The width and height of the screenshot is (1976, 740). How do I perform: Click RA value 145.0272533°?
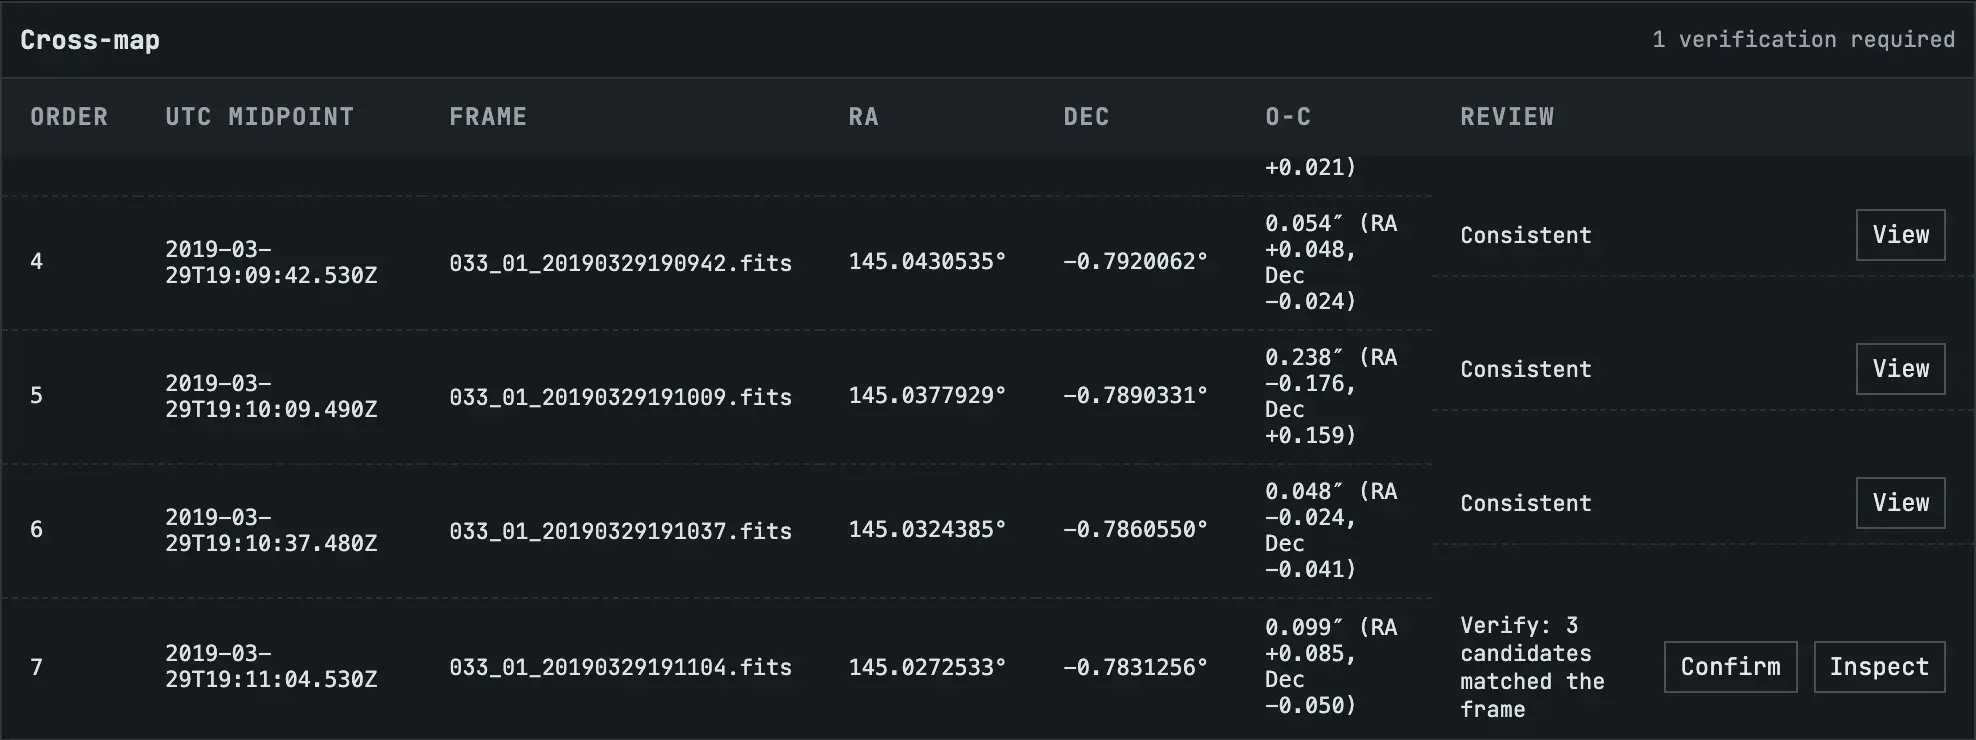click(x=927, y=667)
